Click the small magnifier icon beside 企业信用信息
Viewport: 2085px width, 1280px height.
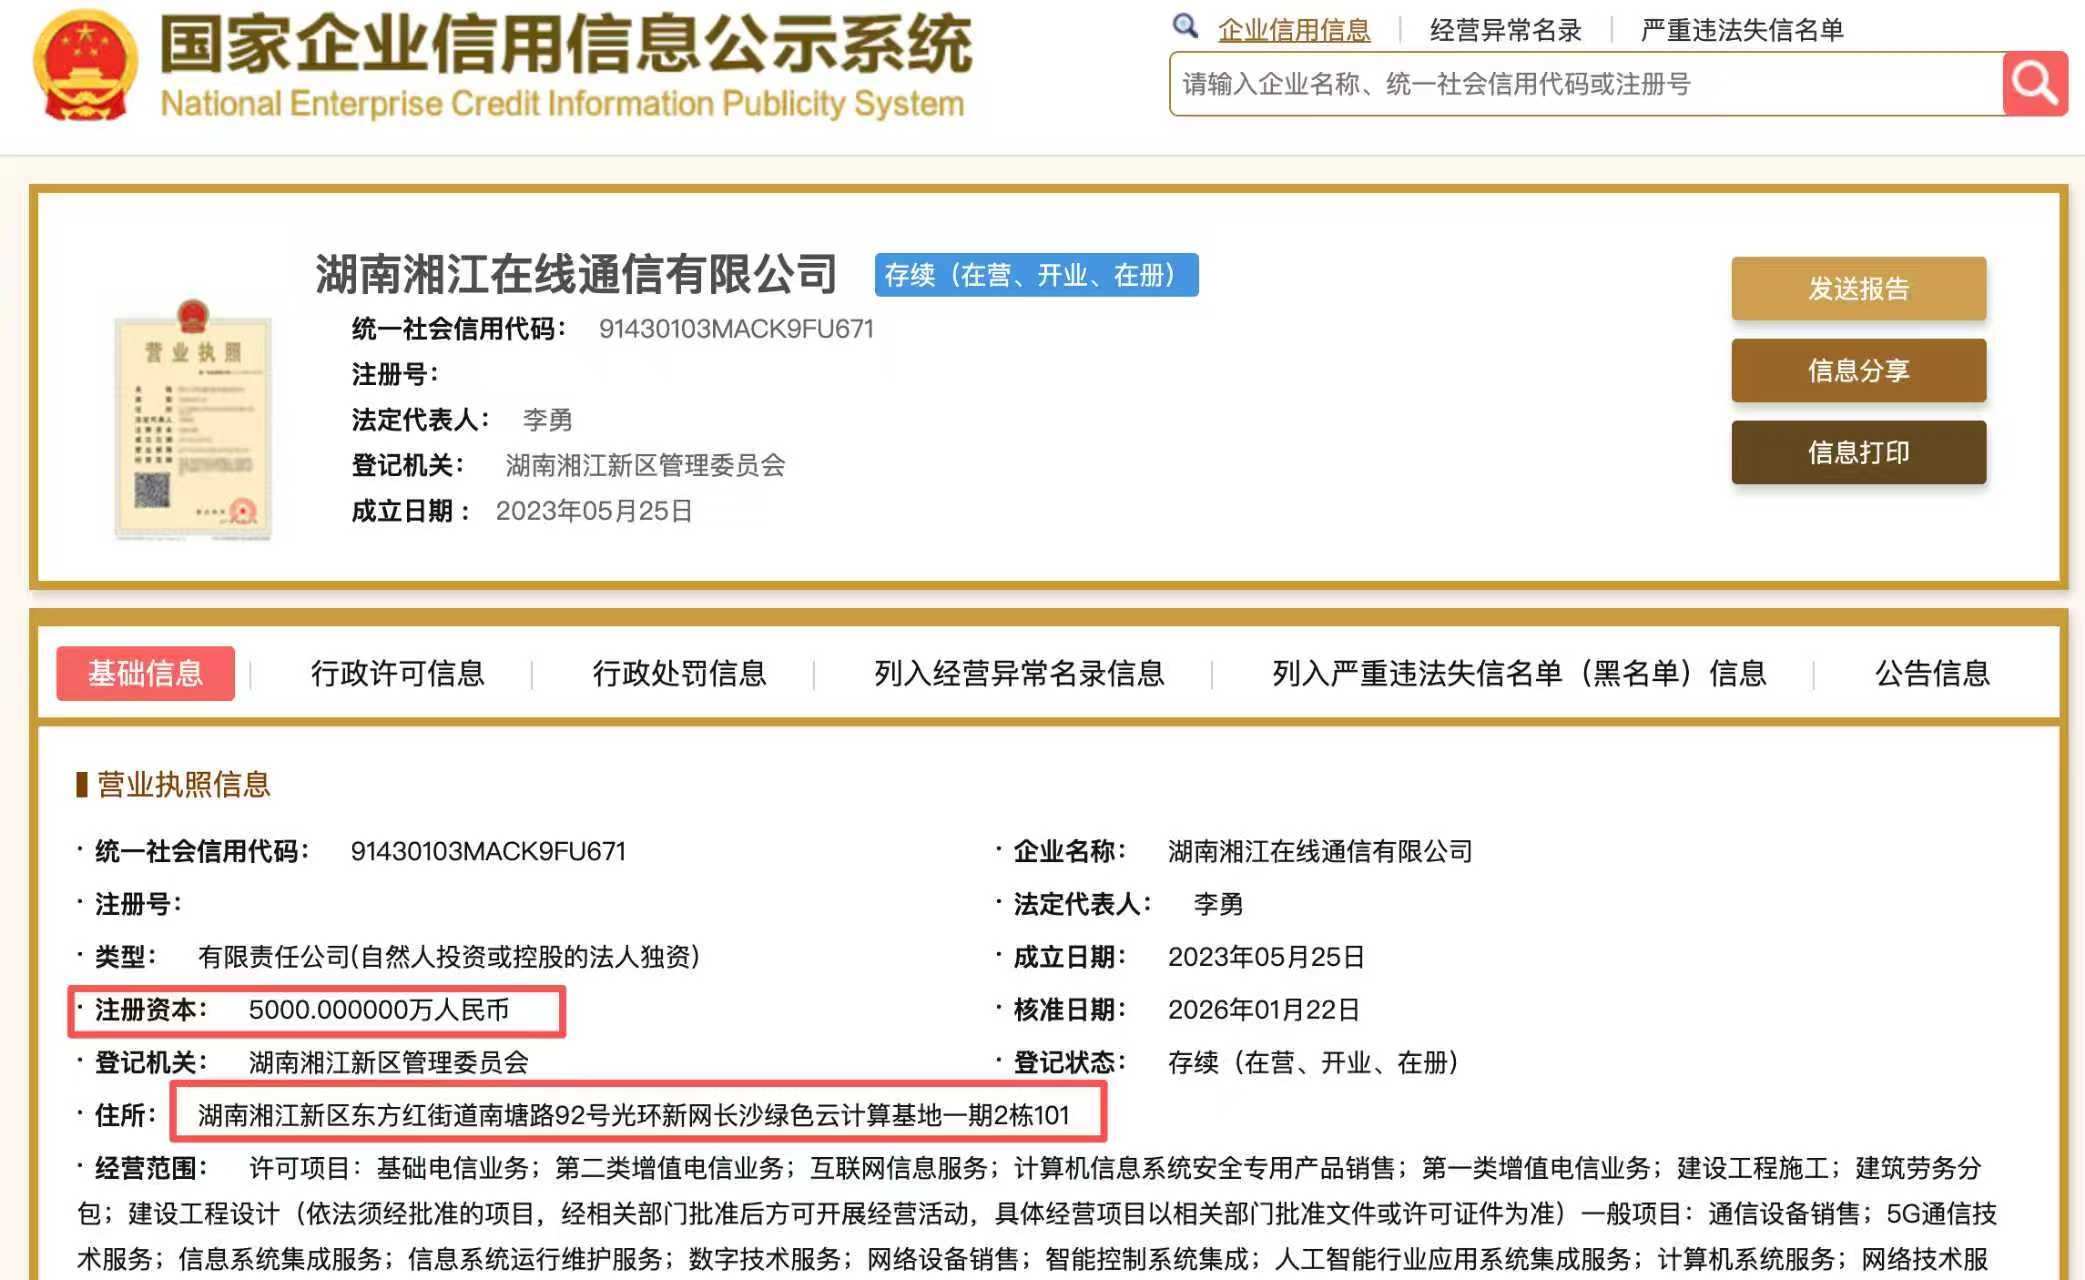click(1184, 26)
